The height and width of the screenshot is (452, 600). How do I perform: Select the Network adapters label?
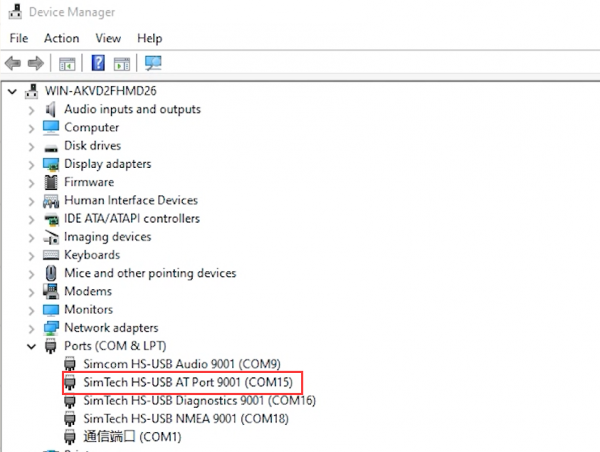[x=111, y=328]
